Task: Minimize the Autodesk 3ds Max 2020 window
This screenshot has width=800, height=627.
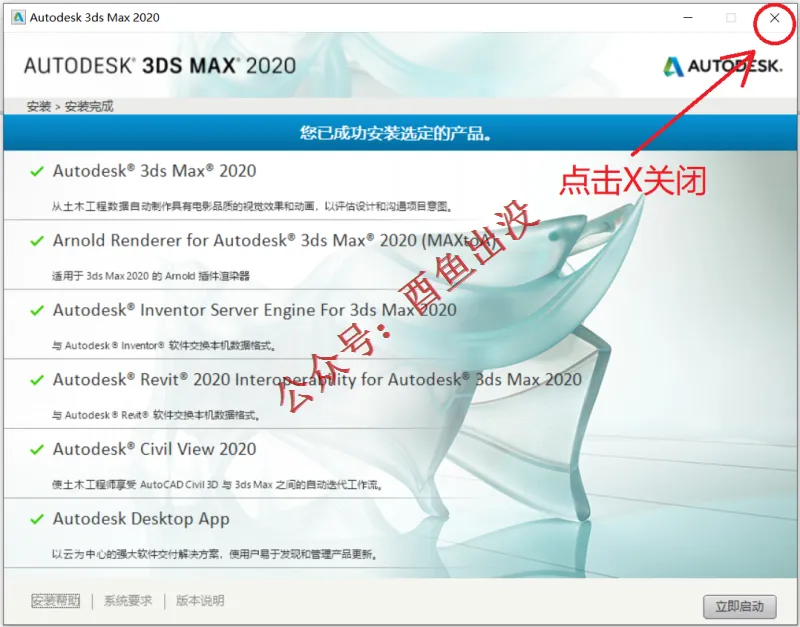Action: 688,18
